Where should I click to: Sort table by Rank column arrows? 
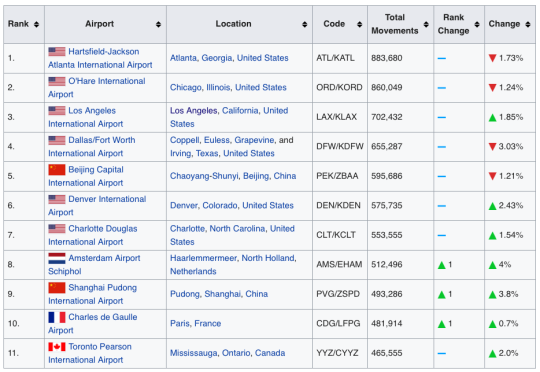(36, 24)
